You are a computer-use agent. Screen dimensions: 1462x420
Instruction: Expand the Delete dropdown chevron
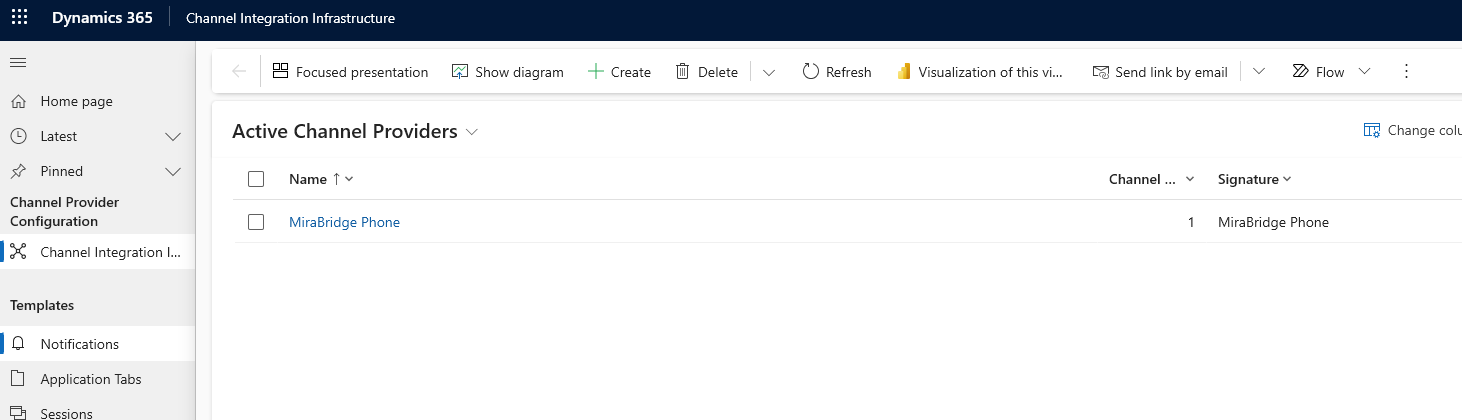[769, 72]
